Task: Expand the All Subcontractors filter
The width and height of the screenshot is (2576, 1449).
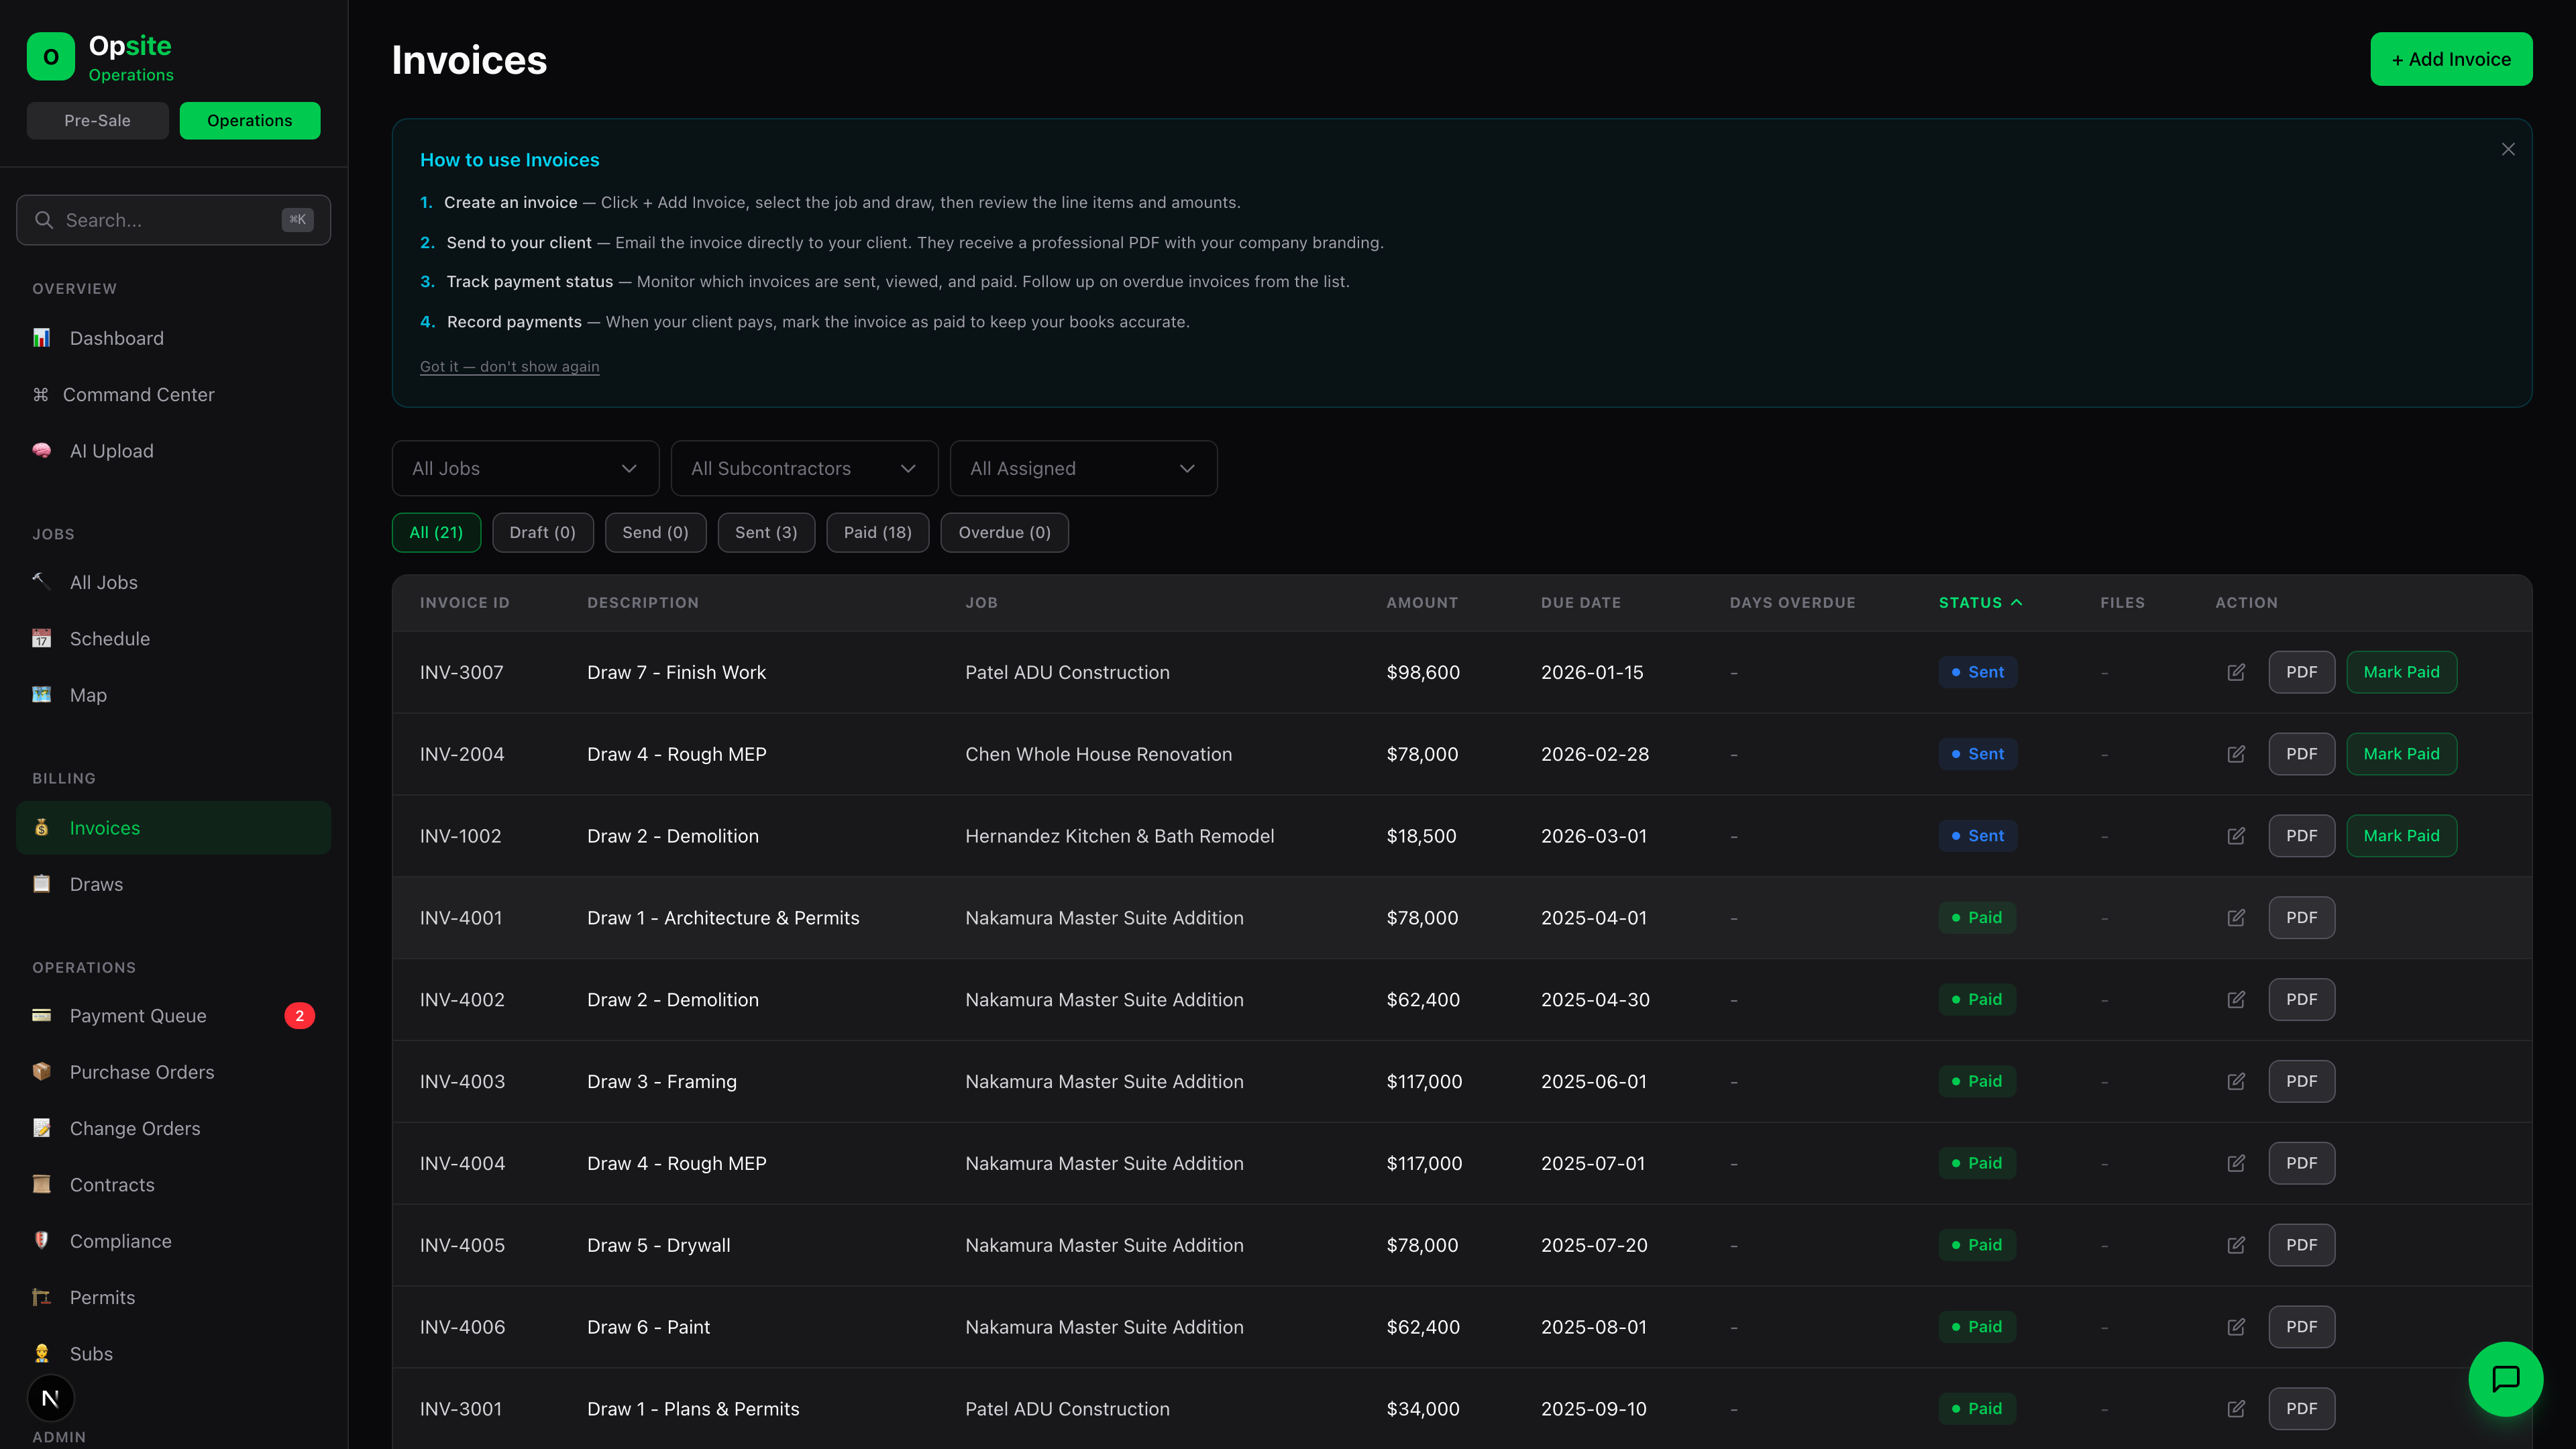Action: [803, 468]
